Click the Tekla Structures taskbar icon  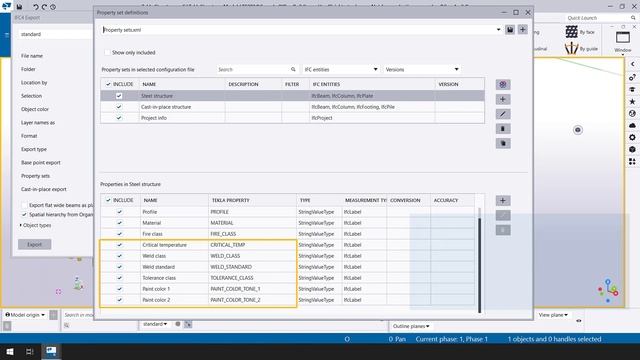tap(51, 351)
